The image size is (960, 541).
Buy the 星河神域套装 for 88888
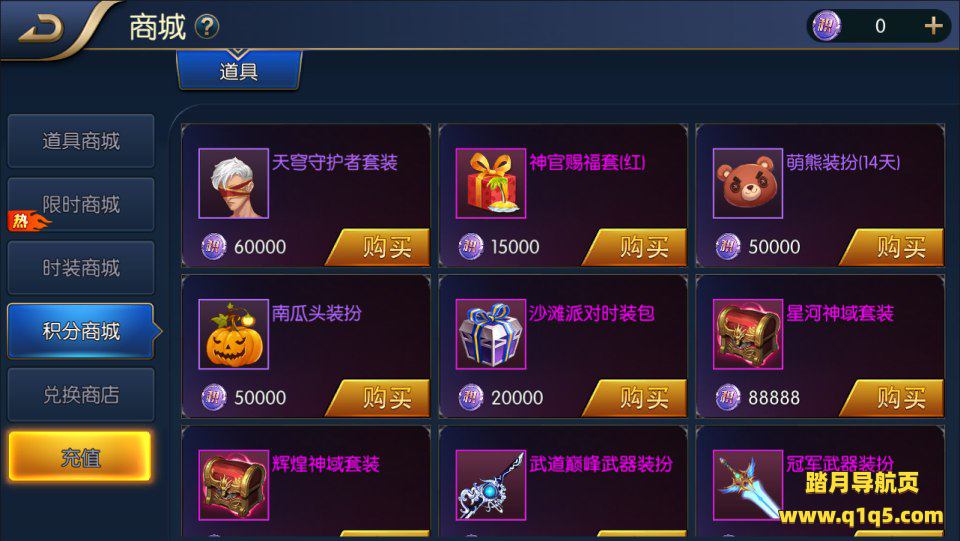pos(894,398)
